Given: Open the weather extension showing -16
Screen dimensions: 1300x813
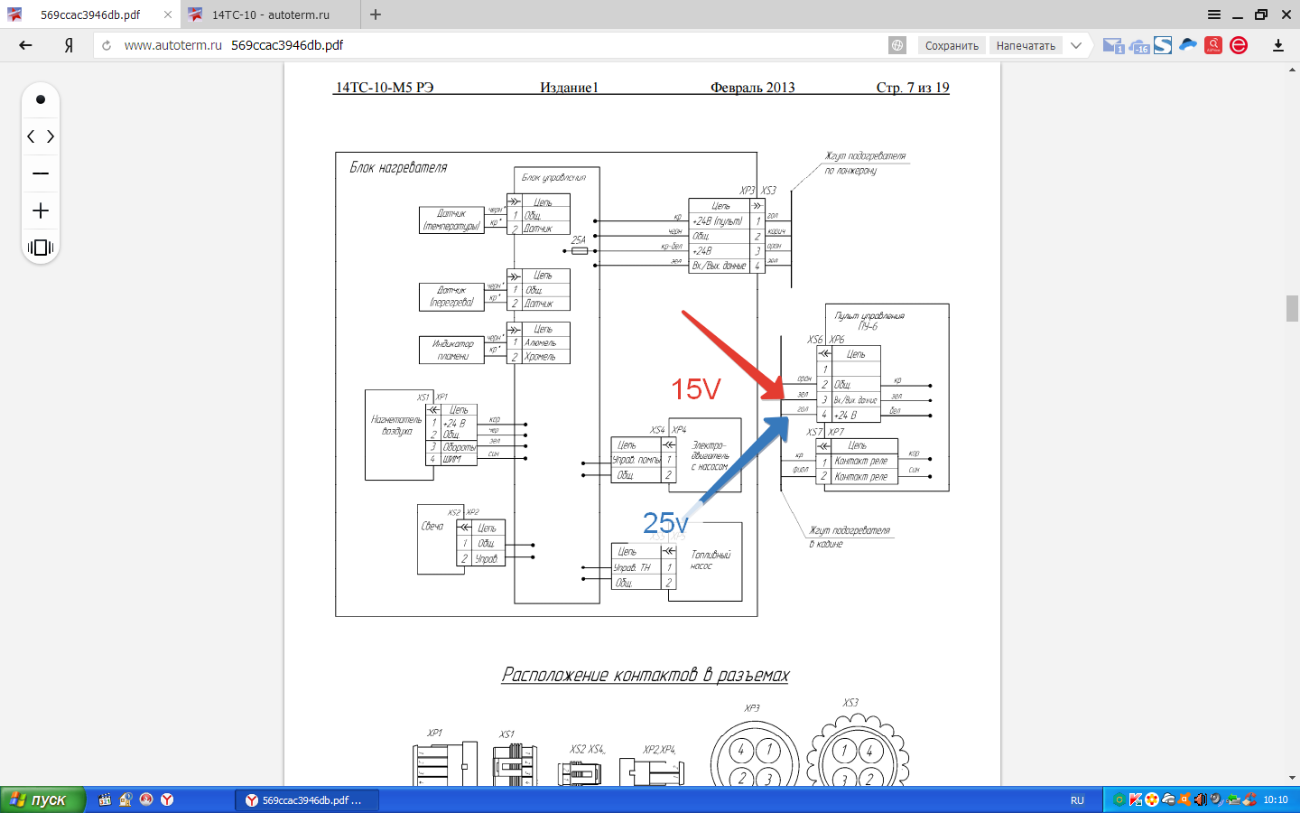Looking at the screenshot, I should (1139, 46).
